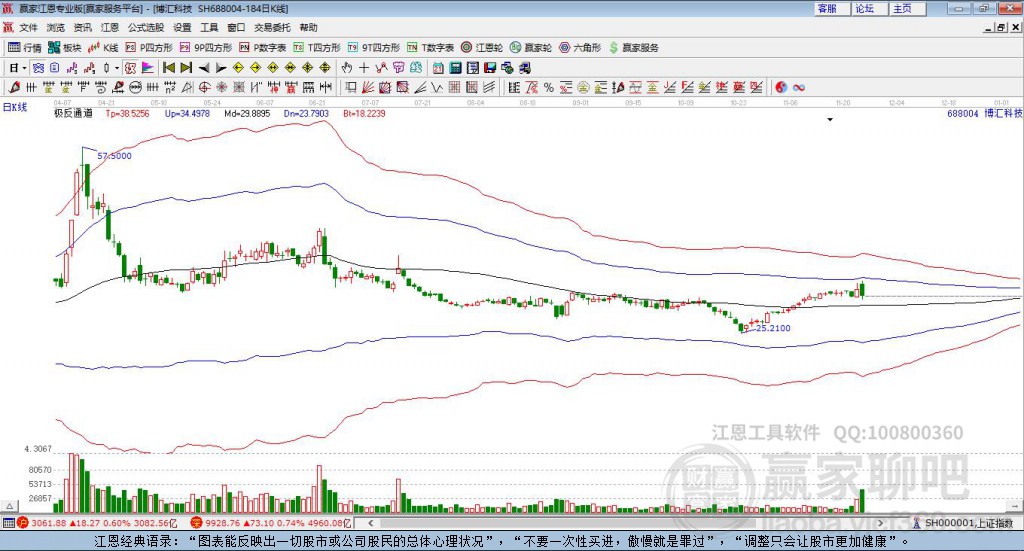Open the 文件 menu
The height and width of the screenshot is (551, 1024).
click(x=29, y=27)
